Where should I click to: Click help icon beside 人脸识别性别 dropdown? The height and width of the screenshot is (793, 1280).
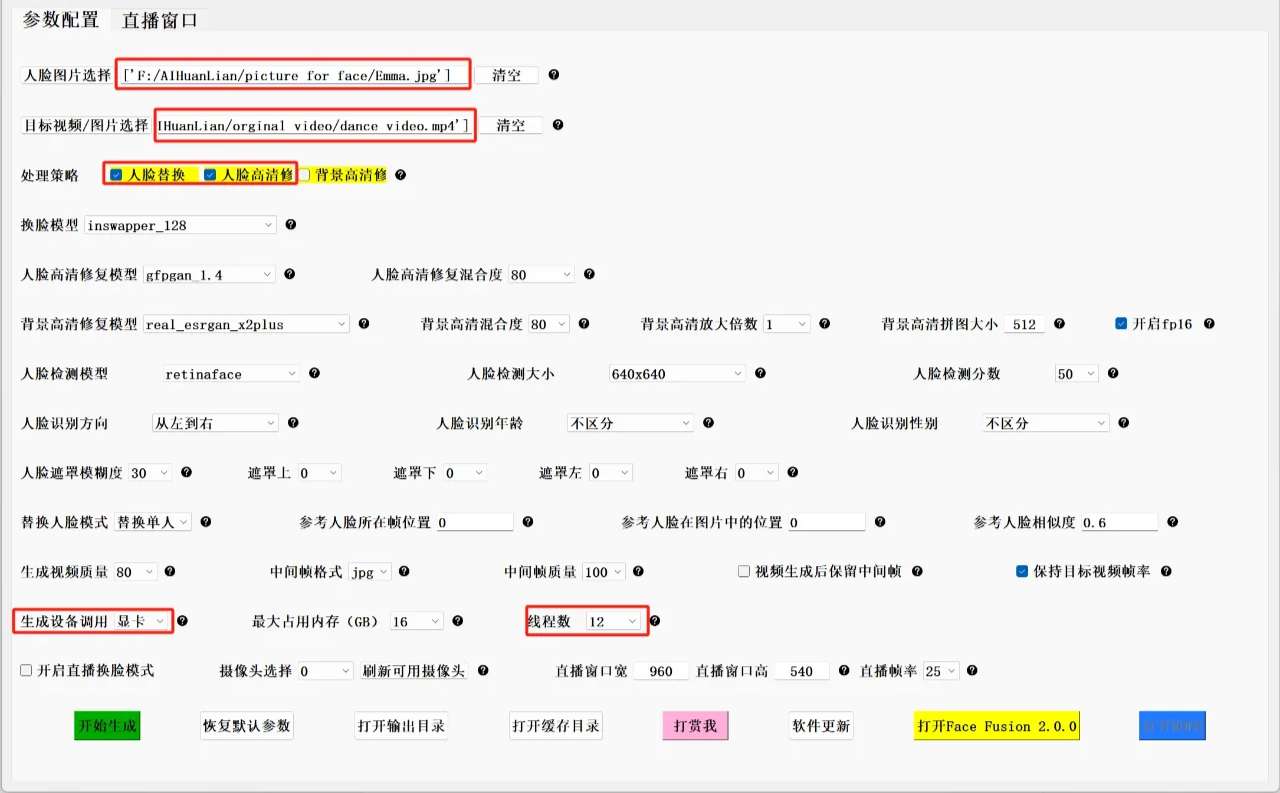tap(1124, 423)
